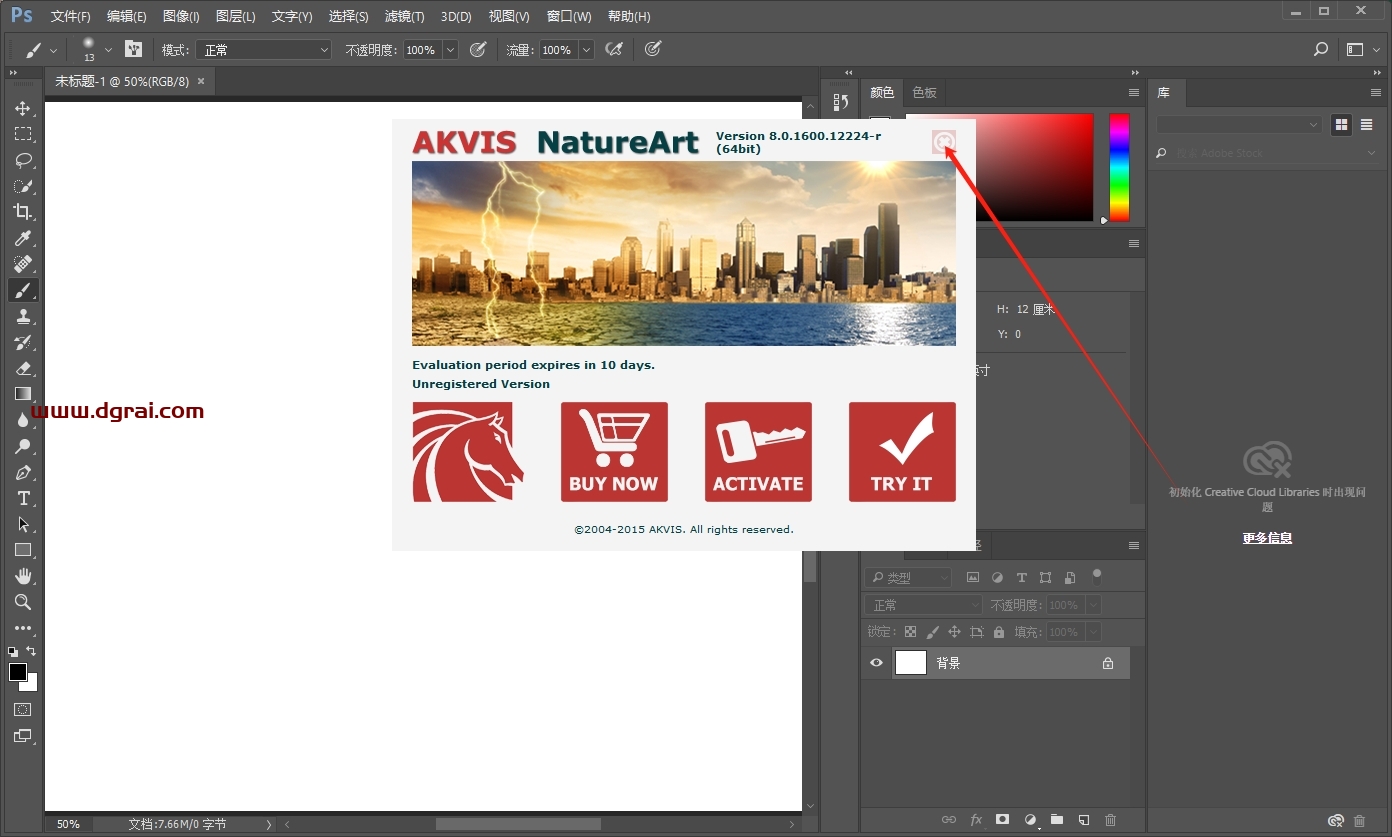Viewport: 1392px width, 837px height.
Task: Open the 窗口(W) menu
Action: click(x=569, y=17)
